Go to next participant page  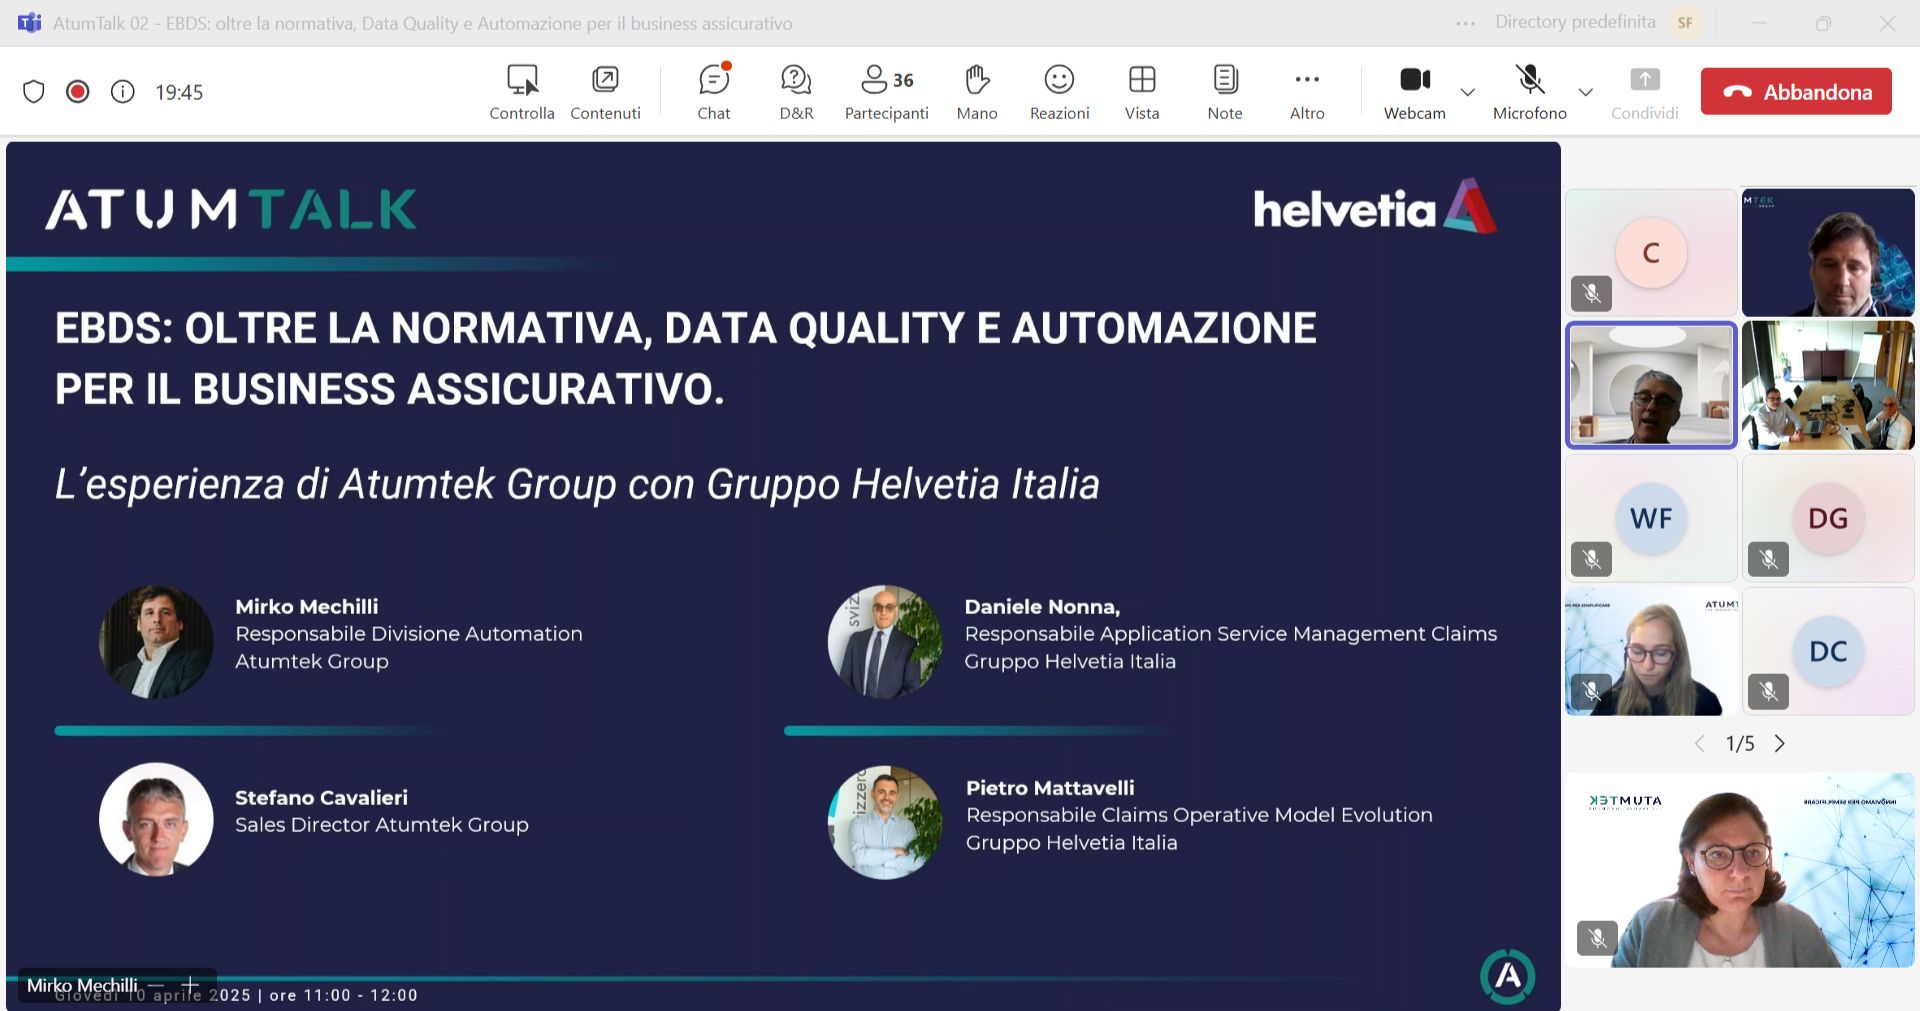click(x=1780, y=743)
